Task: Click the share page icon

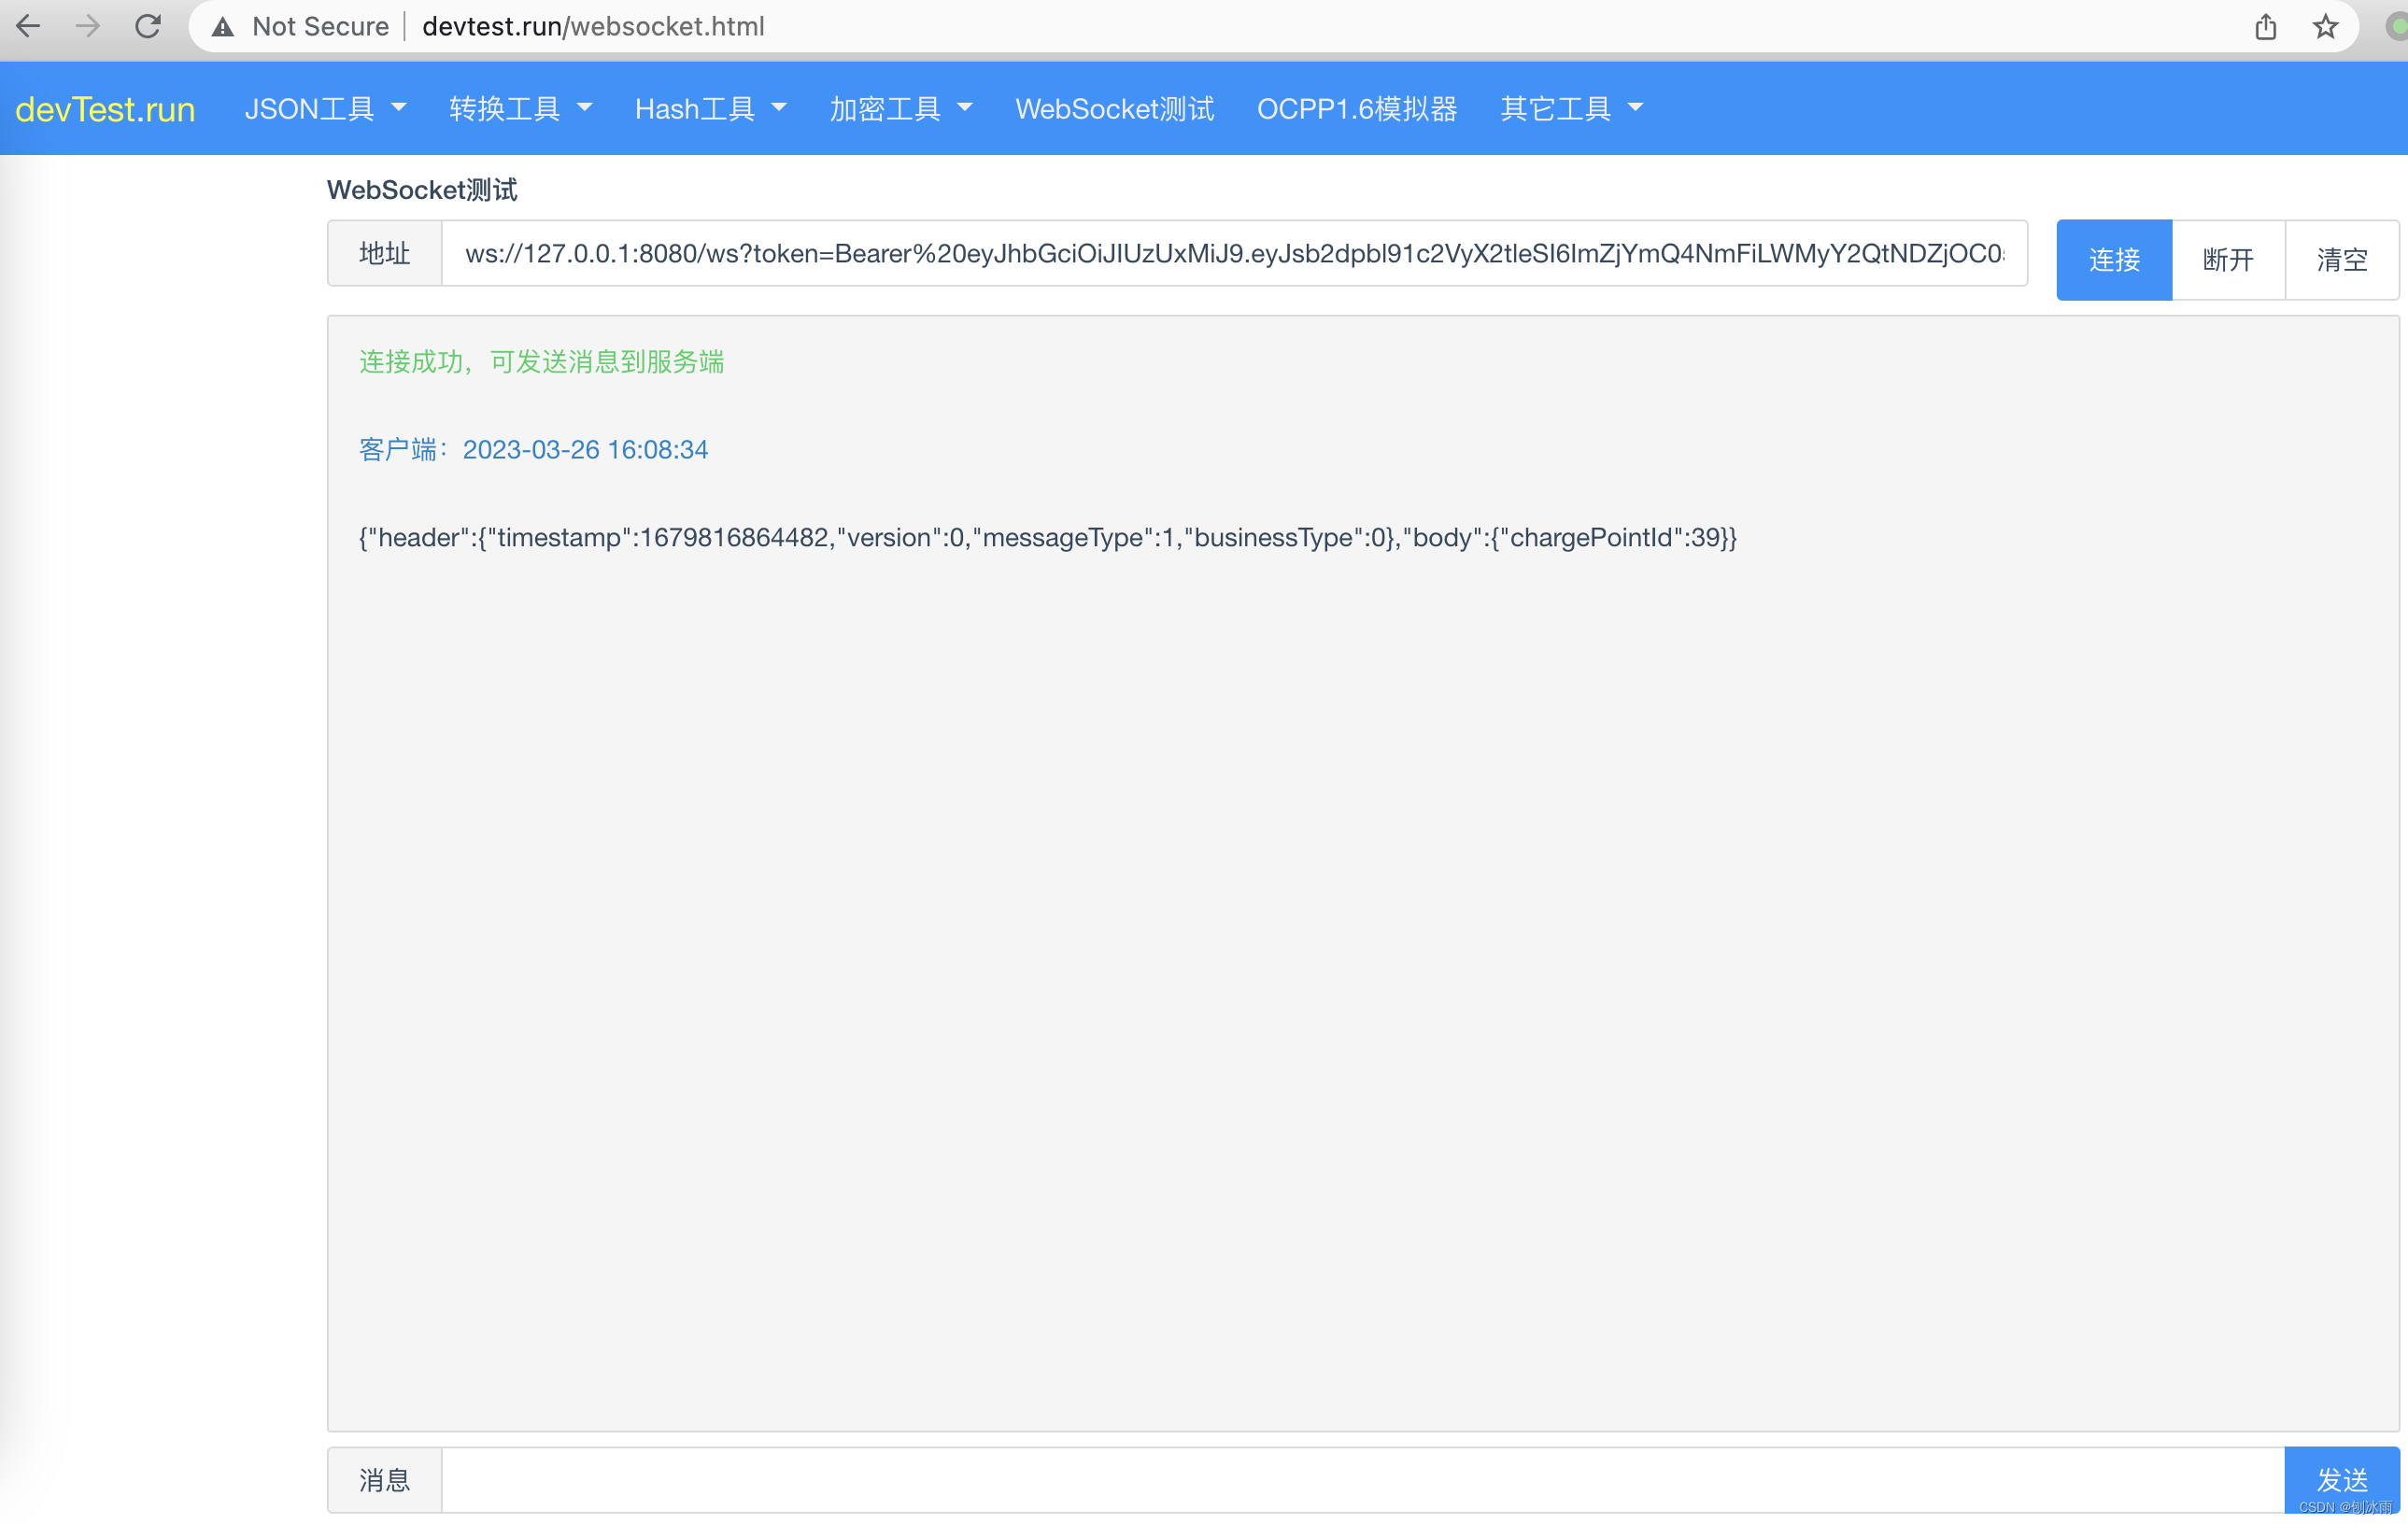Action: coord(2265,27)
